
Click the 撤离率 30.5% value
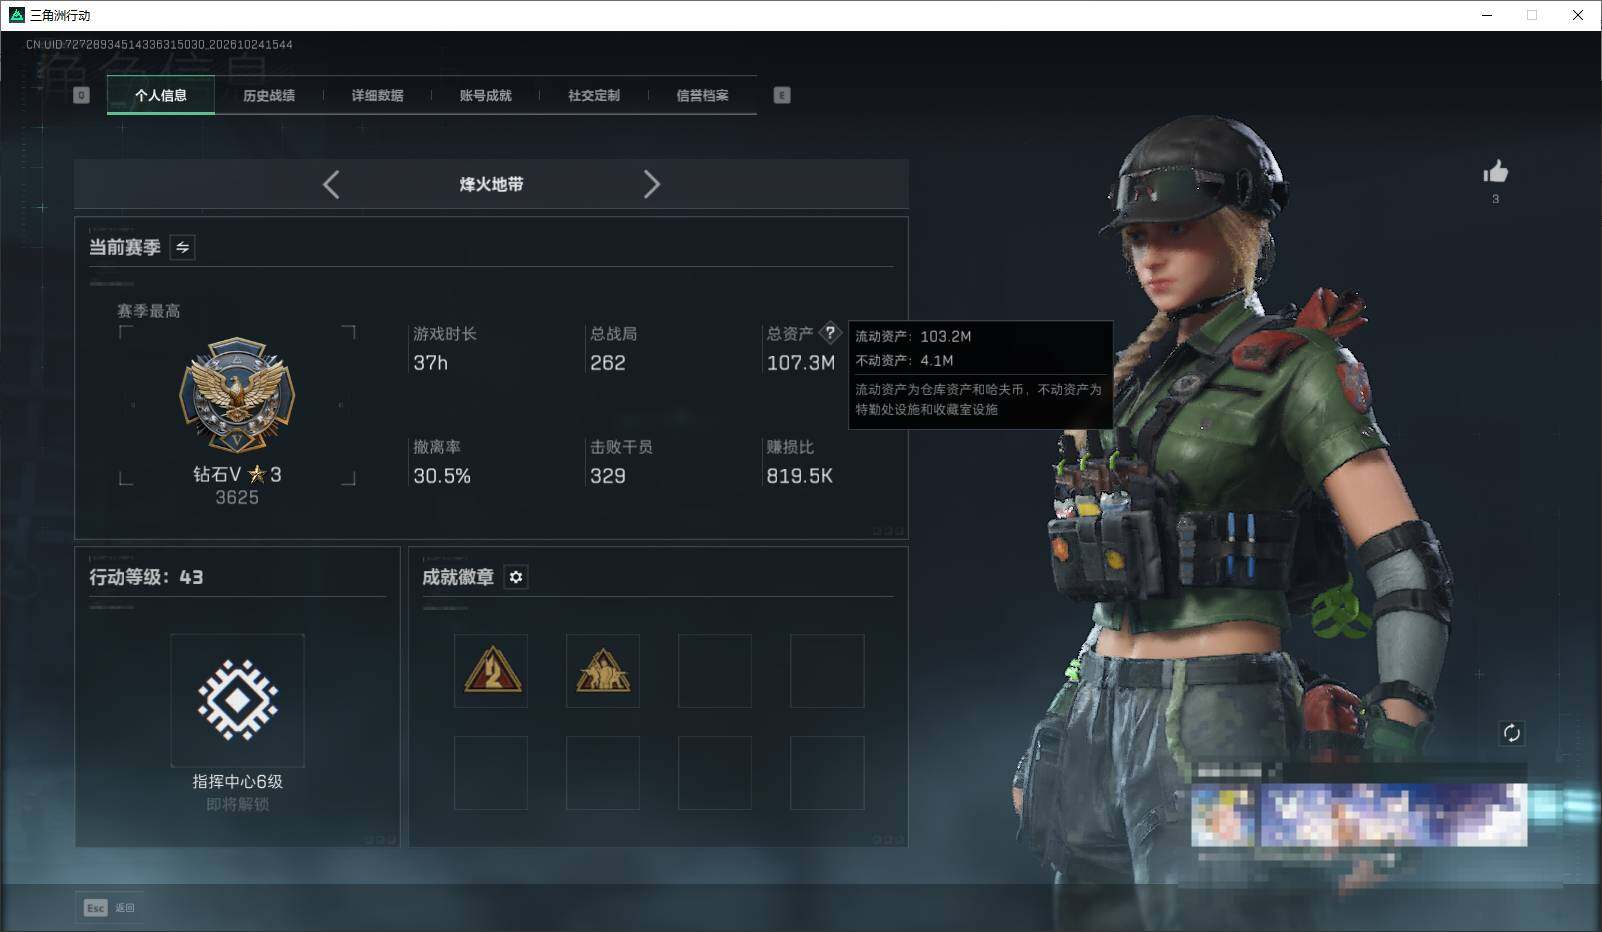pyautogui.click(x=442, y=476)
